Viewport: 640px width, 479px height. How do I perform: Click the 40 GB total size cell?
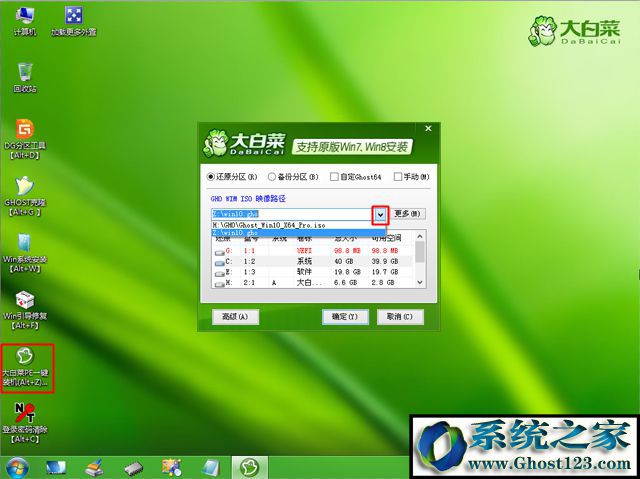pyautogui.click(x=344, y=261)
